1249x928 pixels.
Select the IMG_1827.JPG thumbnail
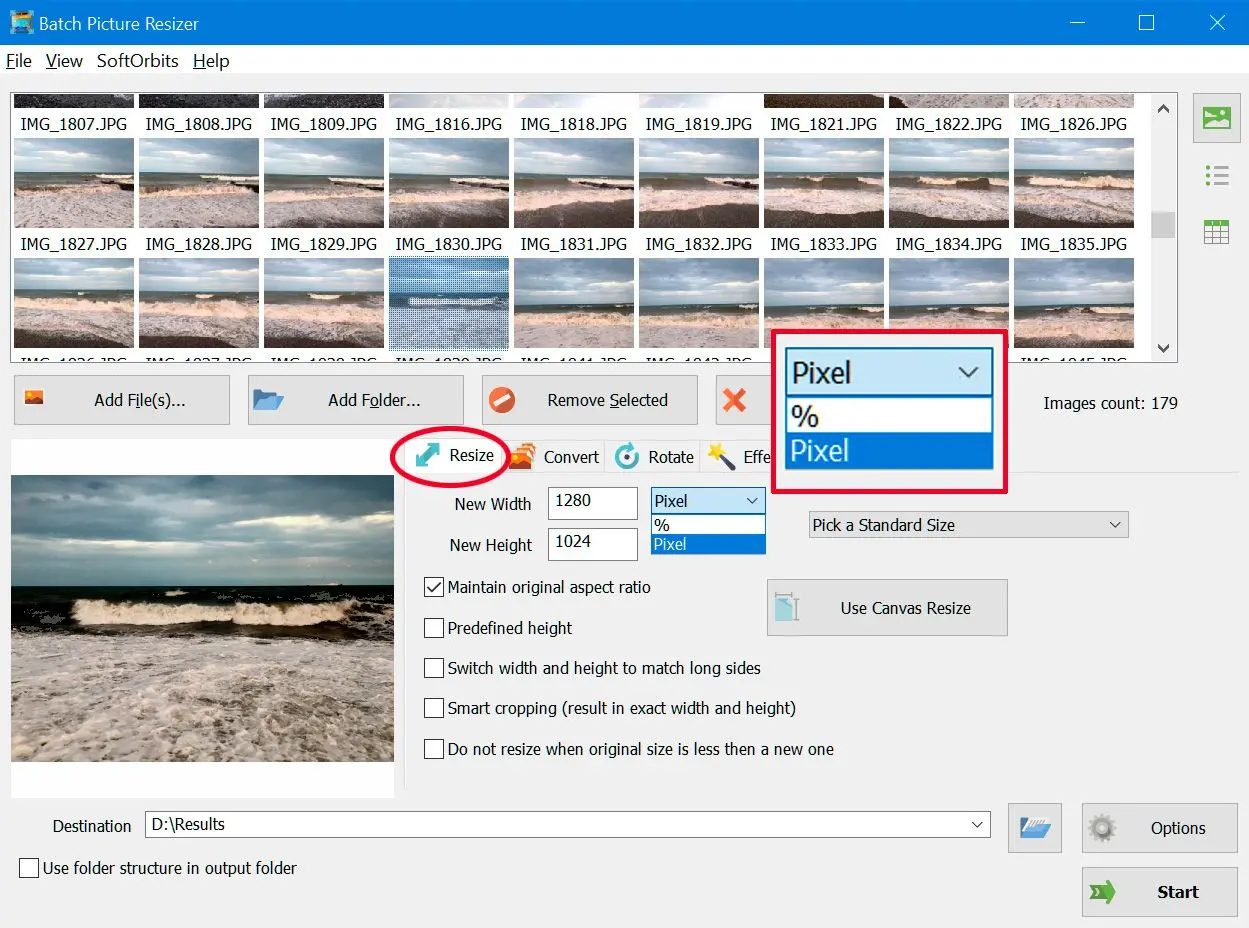click(x=74, y=183)
